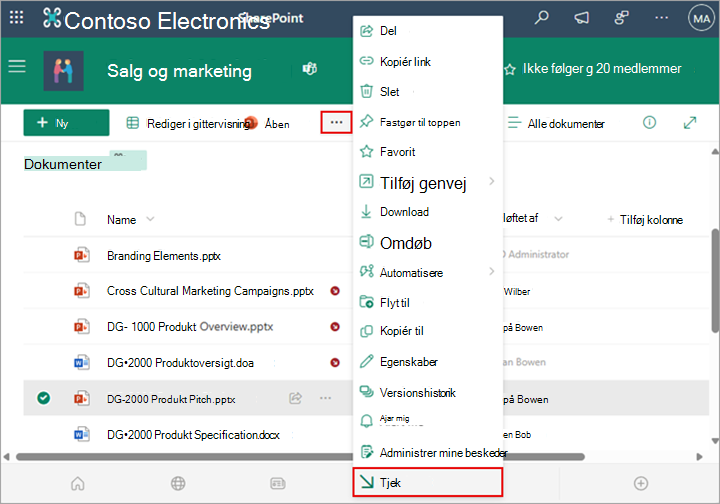Select Del from the context menu
Image resolution: width=720 pixels, height=504 pixels.
point(428,31)
